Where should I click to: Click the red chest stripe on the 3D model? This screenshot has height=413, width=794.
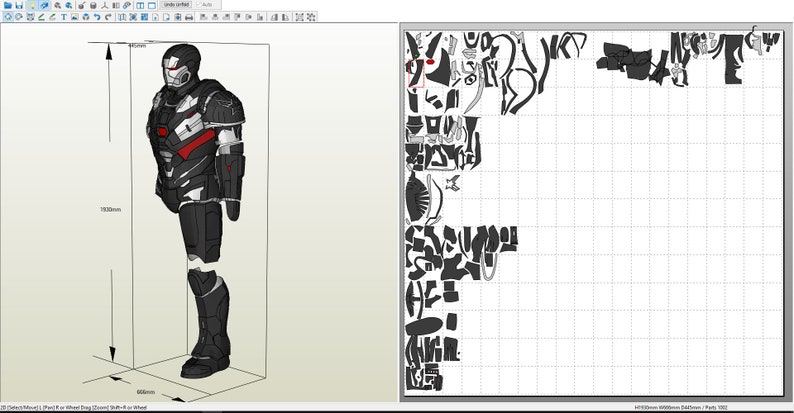pos(197,143)
